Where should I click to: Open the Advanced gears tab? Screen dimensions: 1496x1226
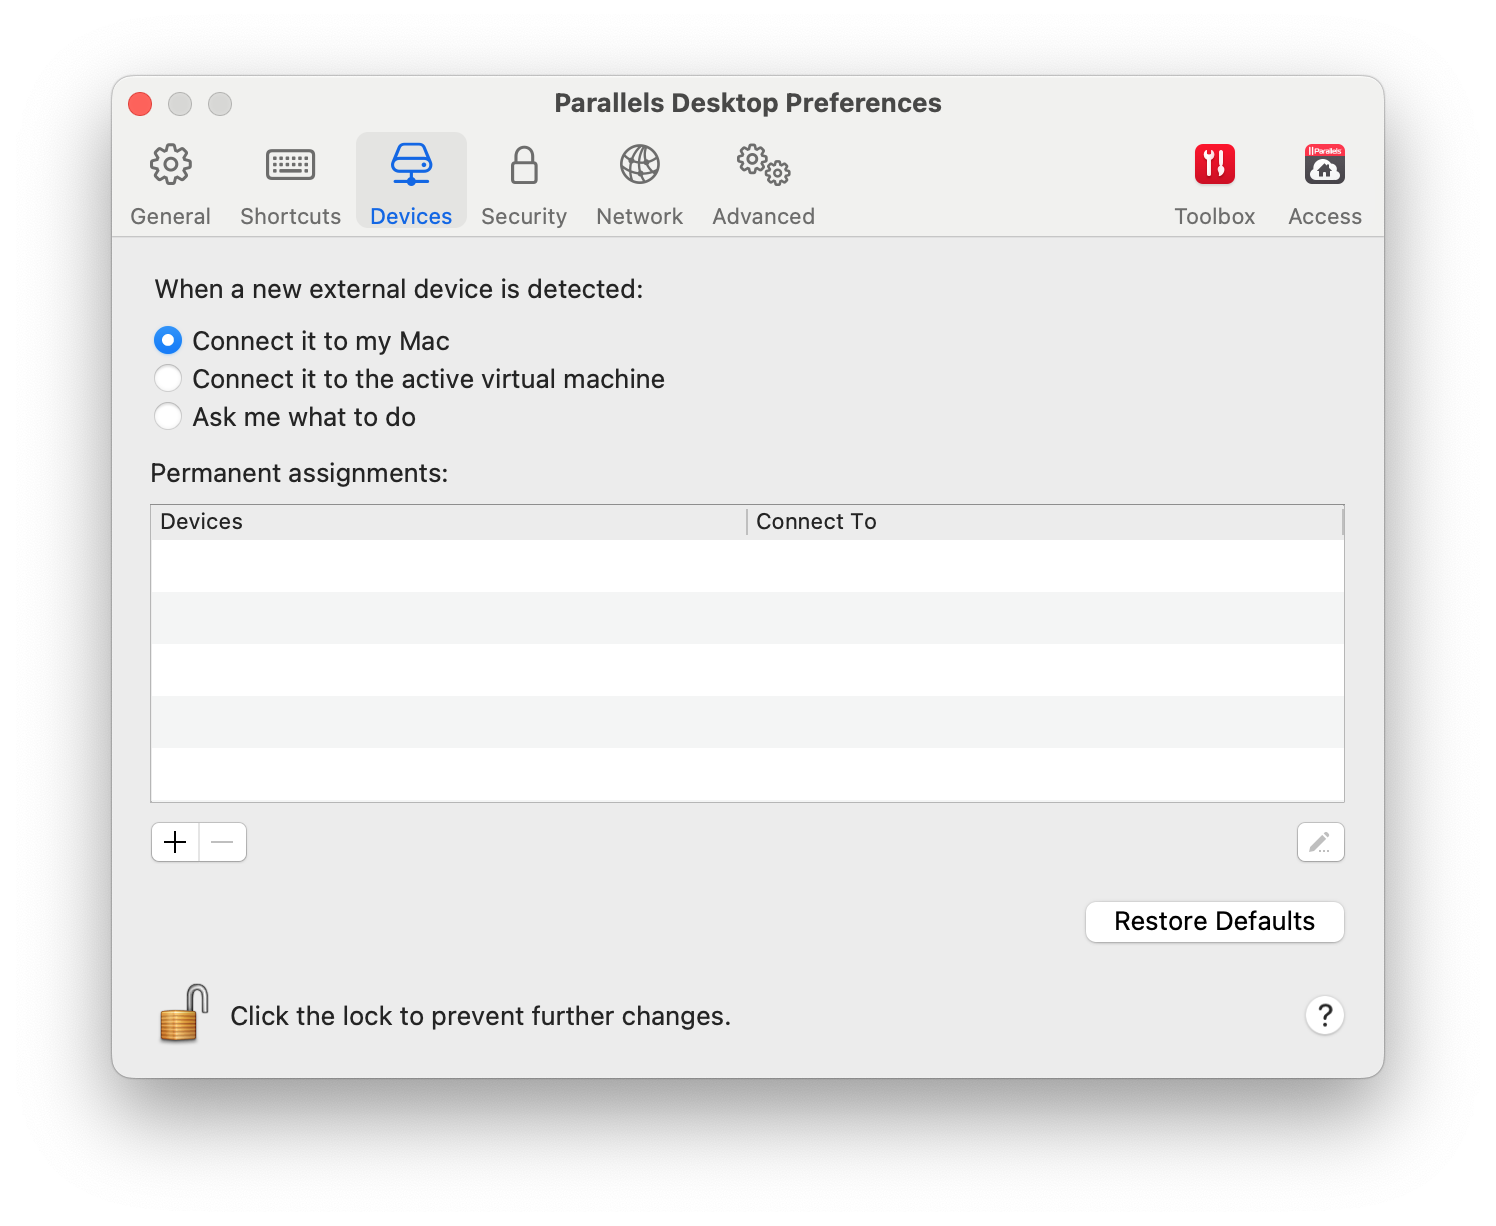[763, 183]
